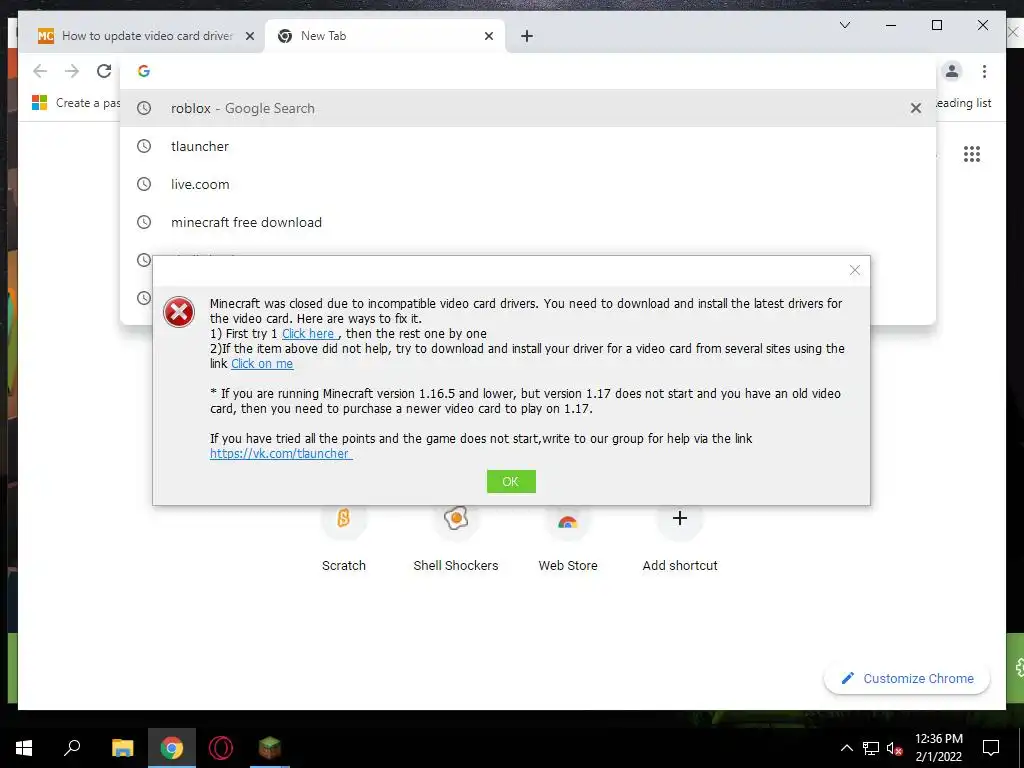Screen dimensions: 1024x768
Task: Open the Minecraft block icon in the taskbar
Action: pos(269,748)
